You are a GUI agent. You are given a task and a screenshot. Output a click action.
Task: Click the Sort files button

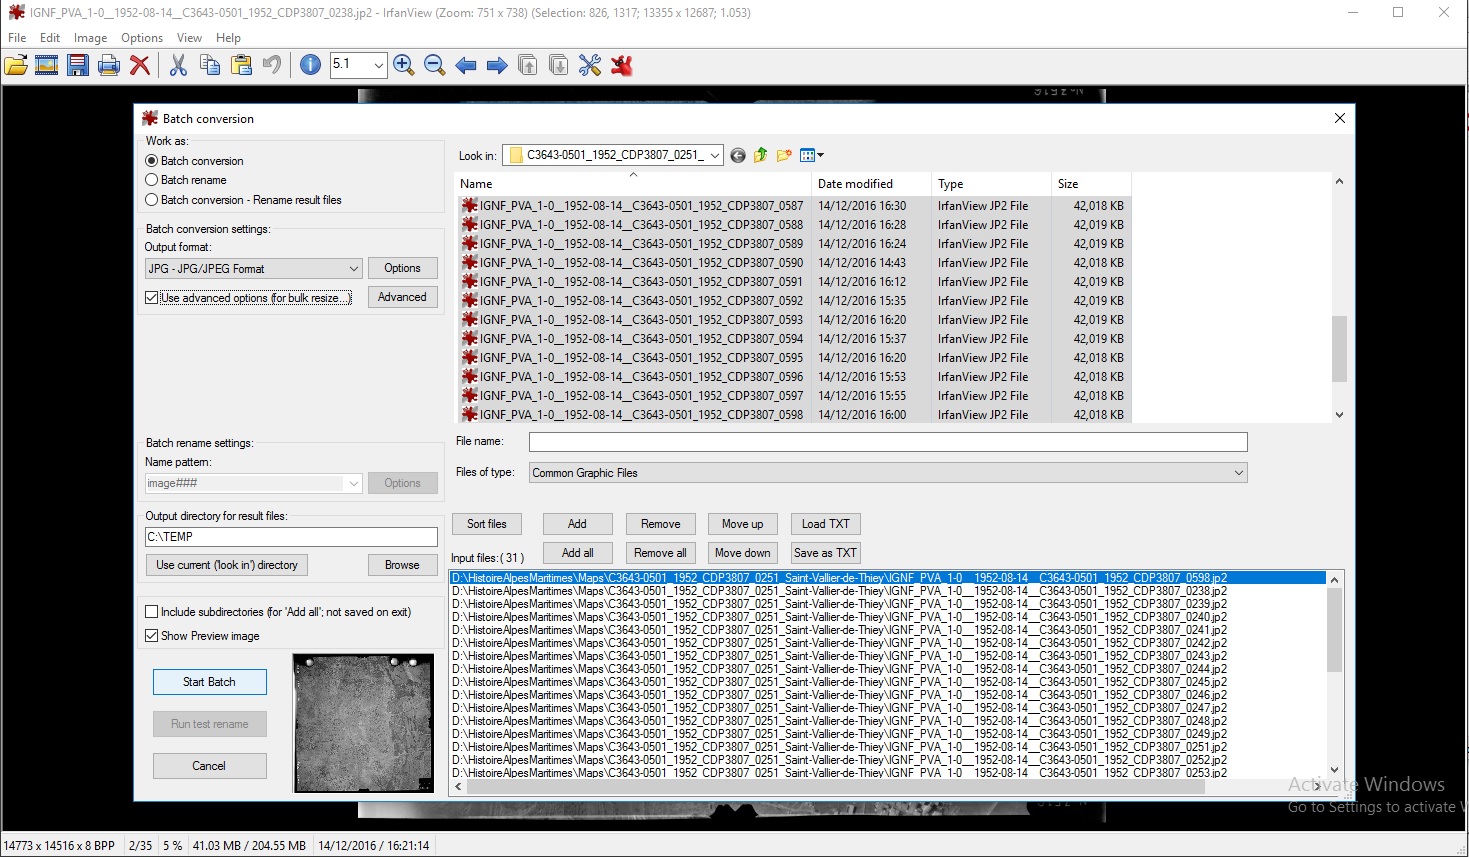(487, 524)
